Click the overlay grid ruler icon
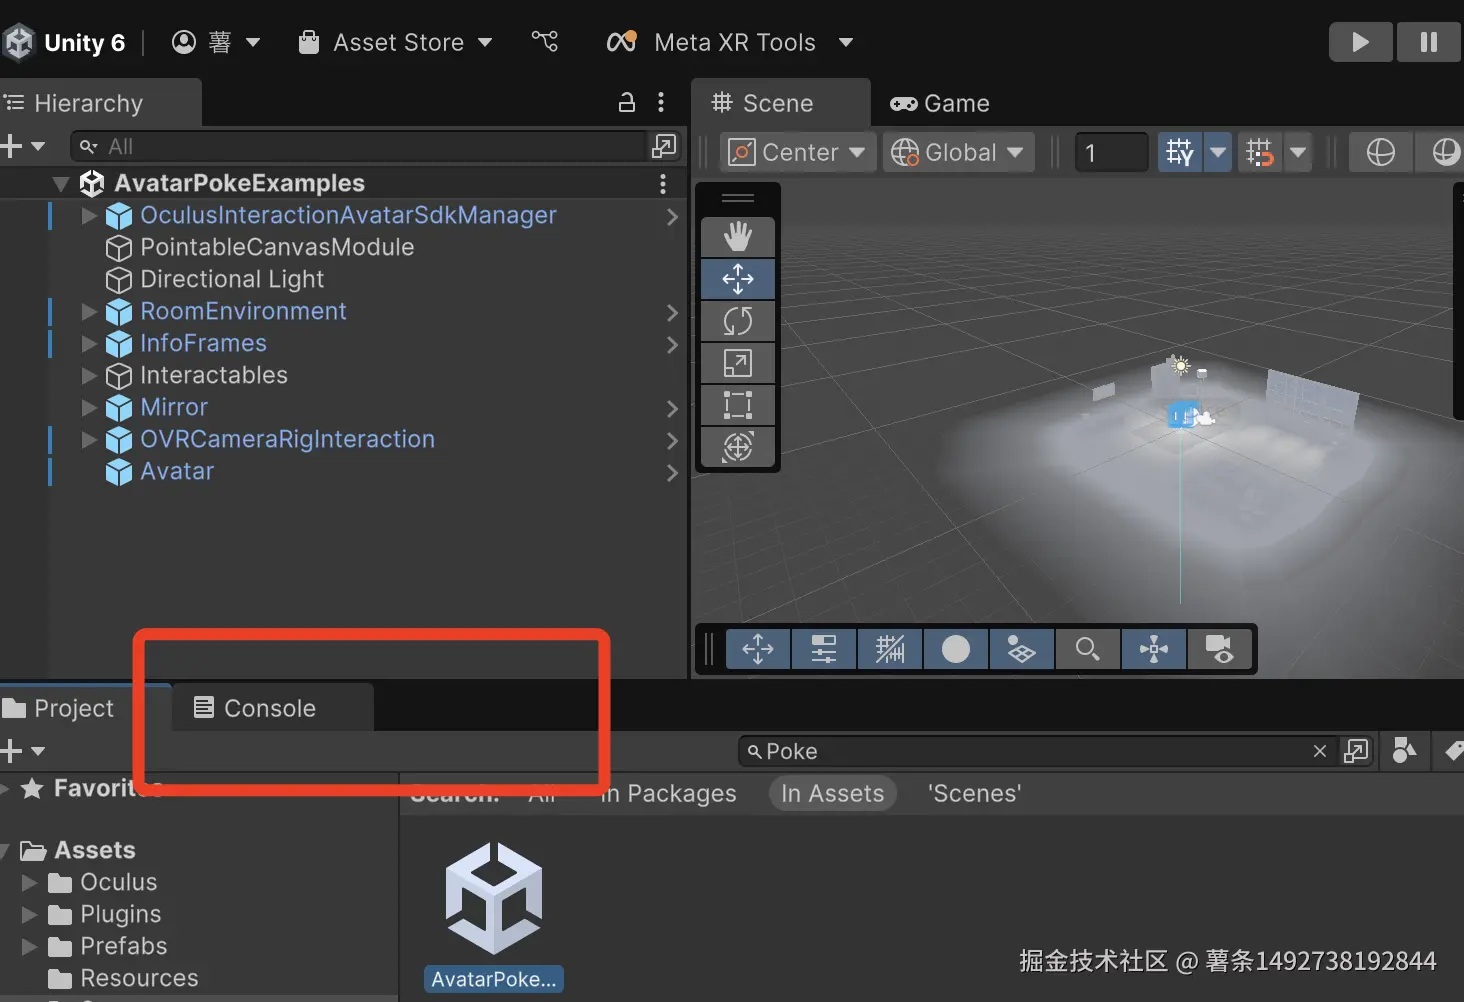1464x1002 pixels. click(x=889, y=649)
